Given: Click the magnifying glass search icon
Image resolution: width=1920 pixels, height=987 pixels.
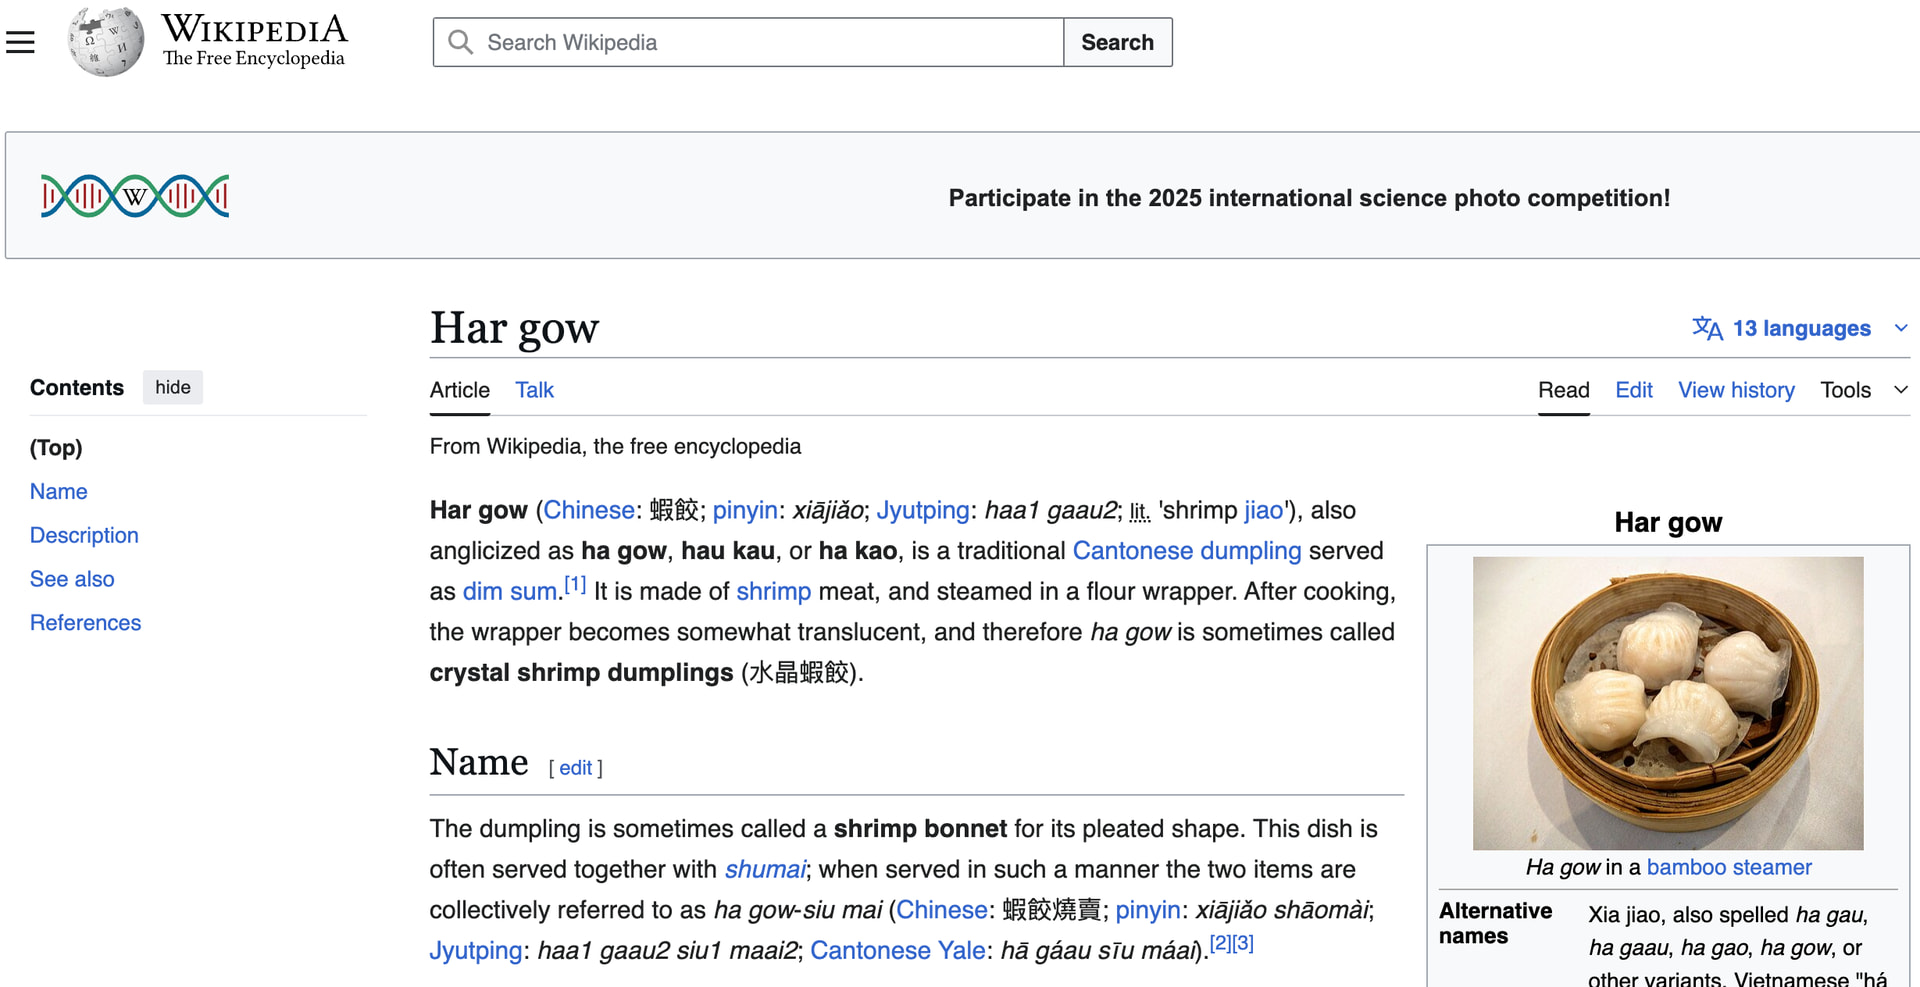Looking at the screenshot, I should click(460, 42).
